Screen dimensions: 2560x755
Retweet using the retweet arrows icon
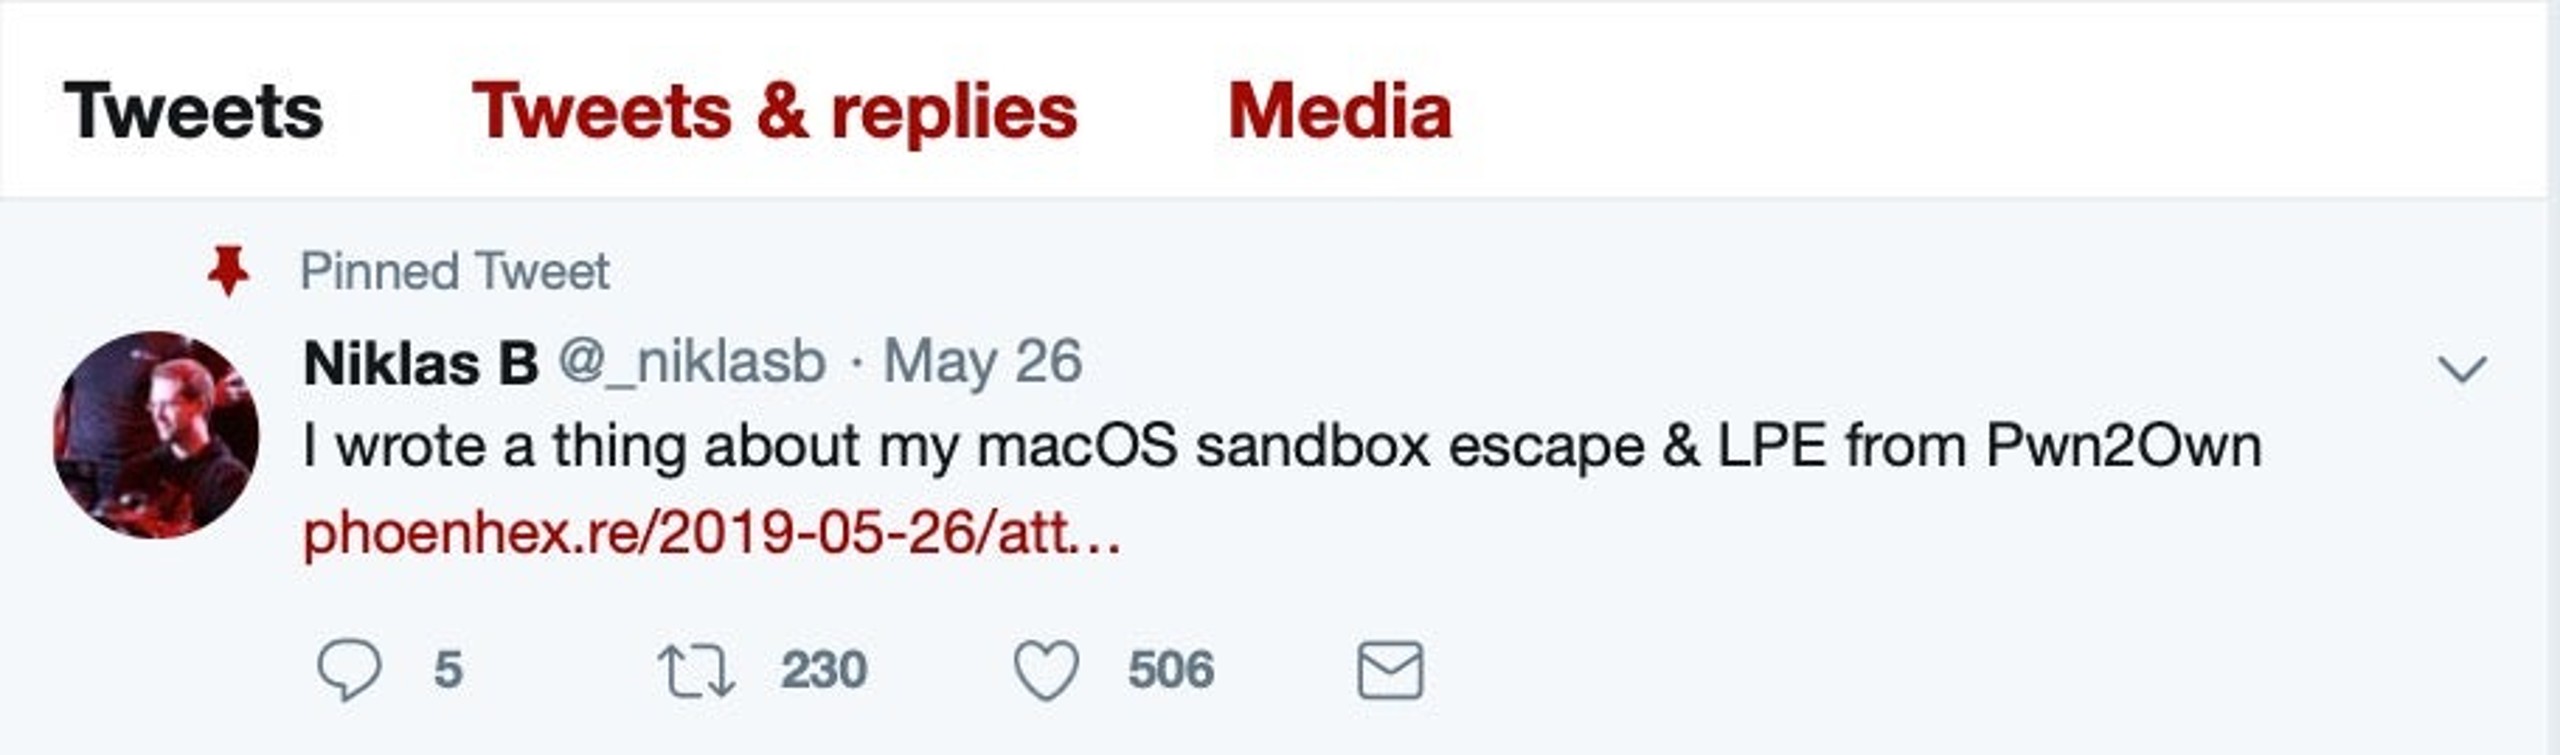[x=696, y=671]
